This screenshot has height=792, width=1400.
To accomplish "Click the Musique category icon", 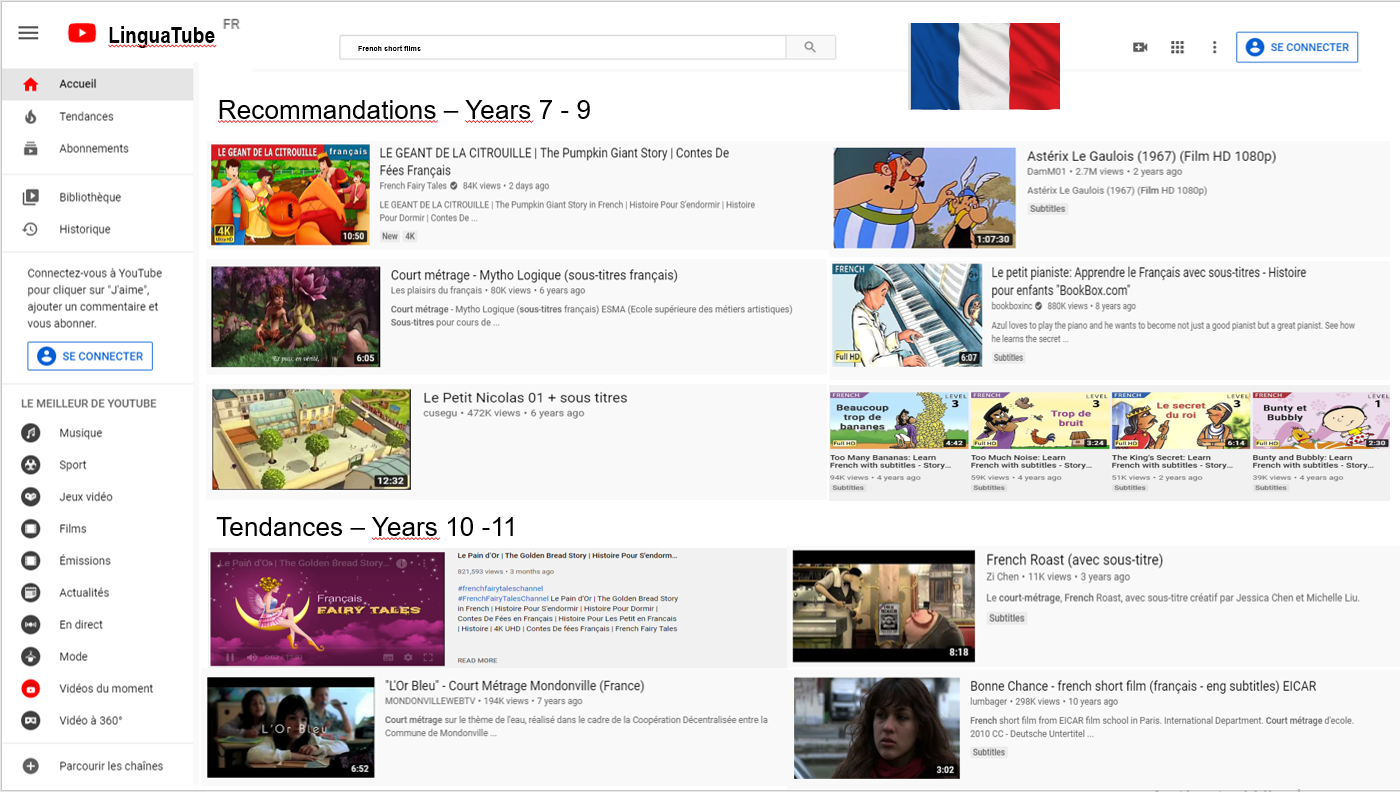I will [x=31, y=433].
